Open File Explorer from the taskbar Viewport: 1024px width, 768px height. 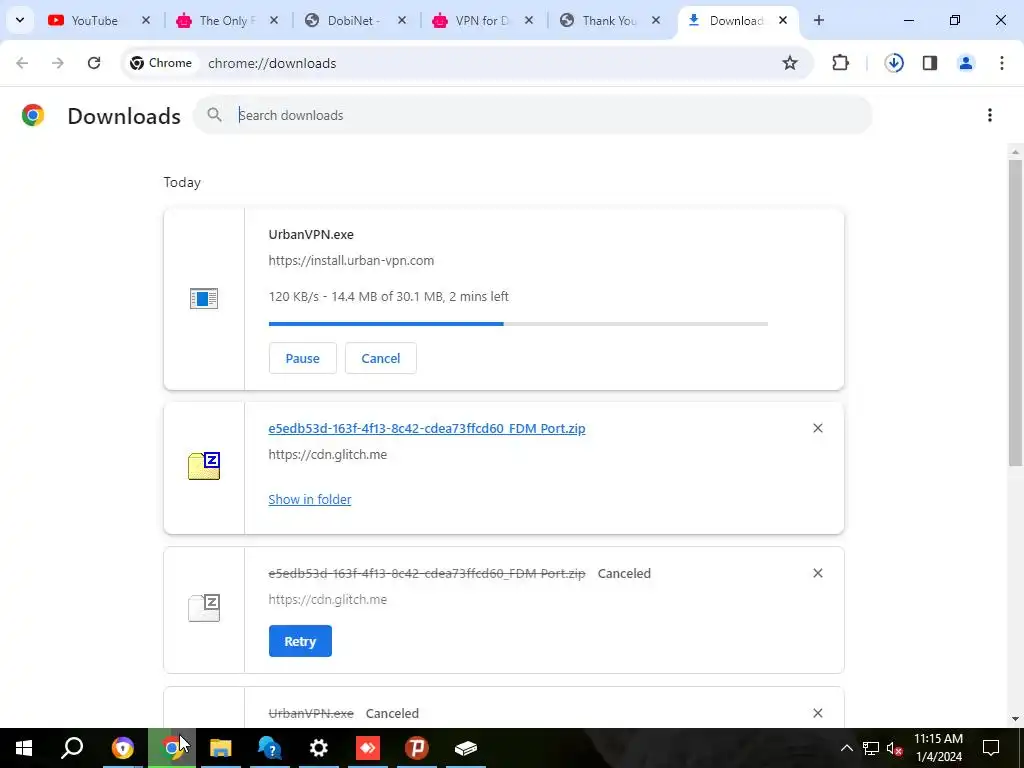pyautogui.click(x=221, y=748)
